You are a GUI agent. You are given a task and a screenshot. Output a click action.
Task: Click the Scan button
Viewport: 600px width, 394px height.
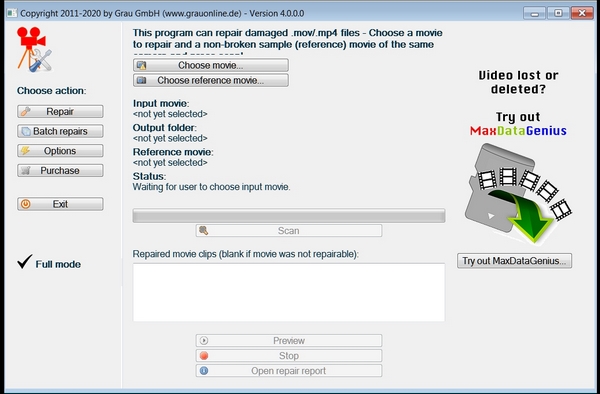click(289, 231)
